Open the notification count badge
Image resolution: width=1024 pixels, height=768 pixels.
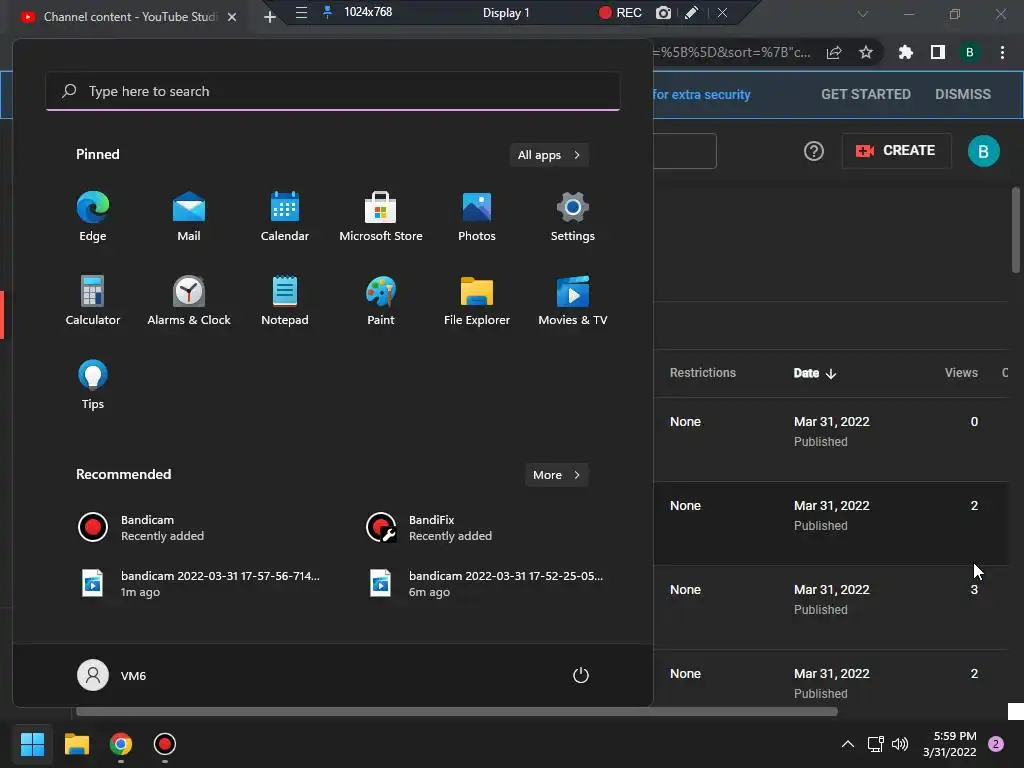(996, 744)
